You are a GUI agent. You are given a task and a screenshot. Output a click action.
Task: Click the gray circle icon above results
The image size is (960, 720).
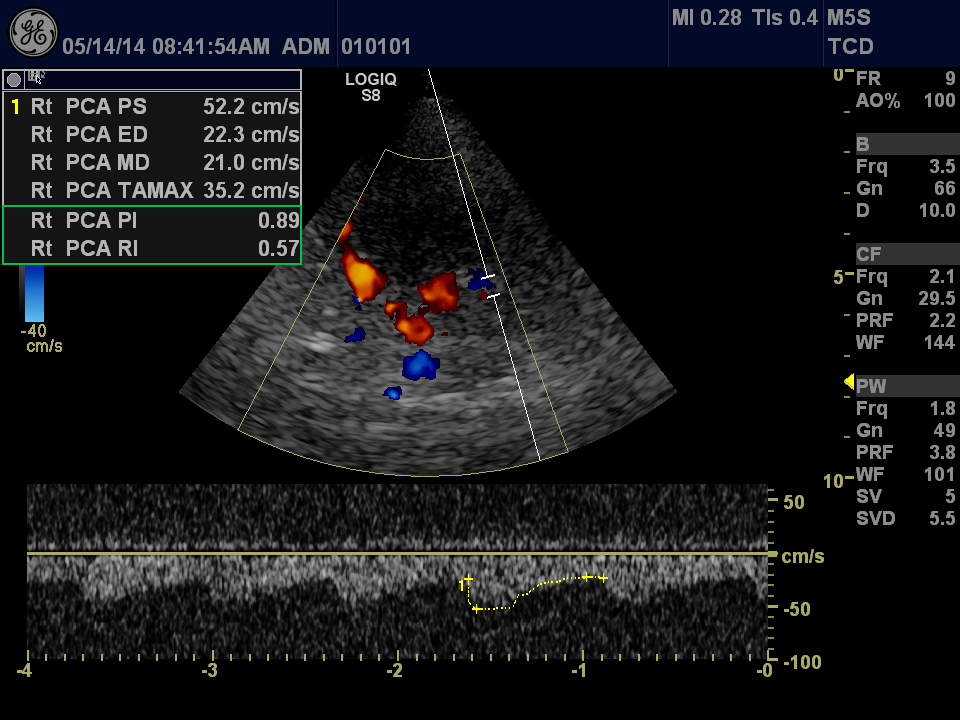point(15,79)
